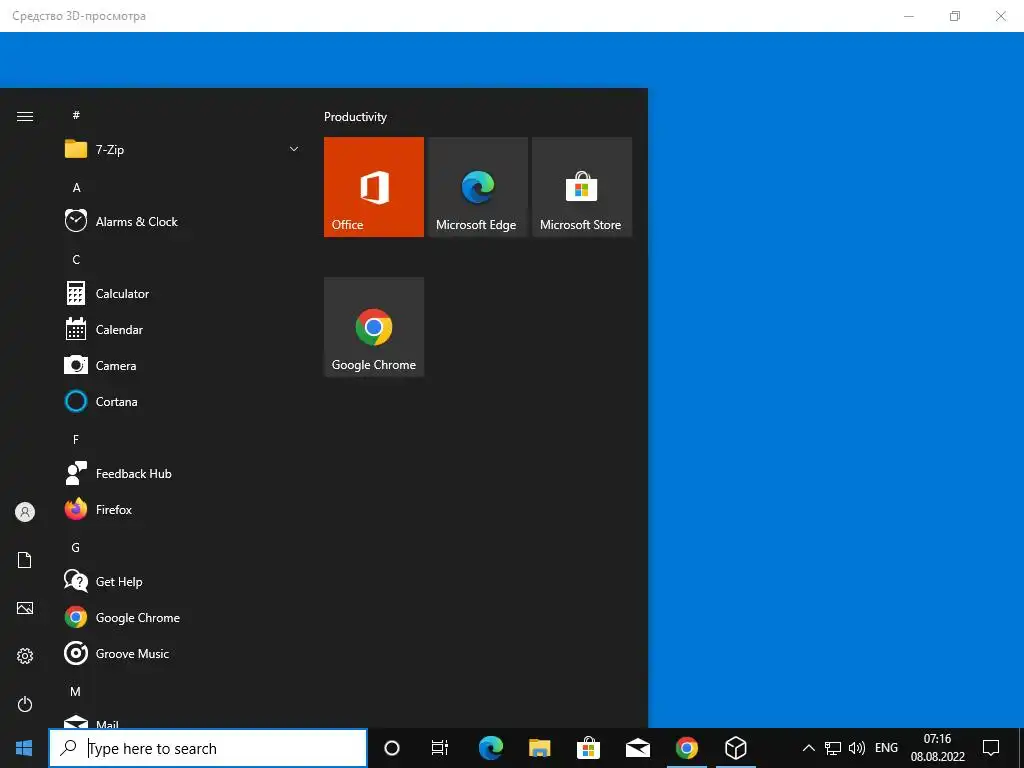Open File Explorer from taskbar
Viewport: 1024px width, 768px height.
pos(539,748)
